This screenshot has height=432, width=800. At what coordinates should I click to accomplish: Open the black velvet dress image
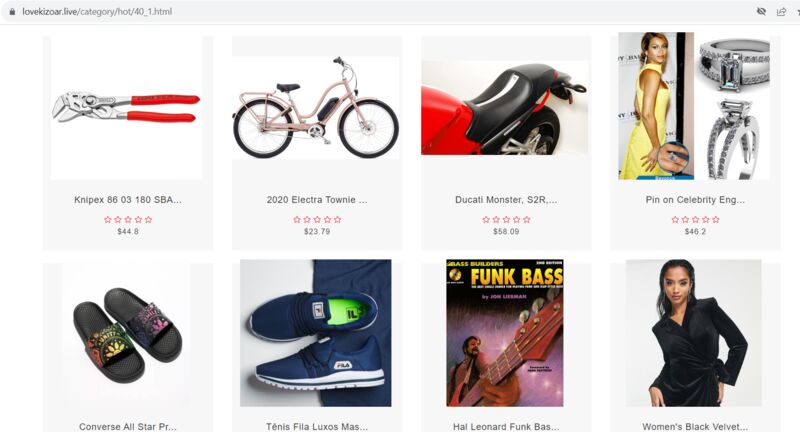[694, 333]
